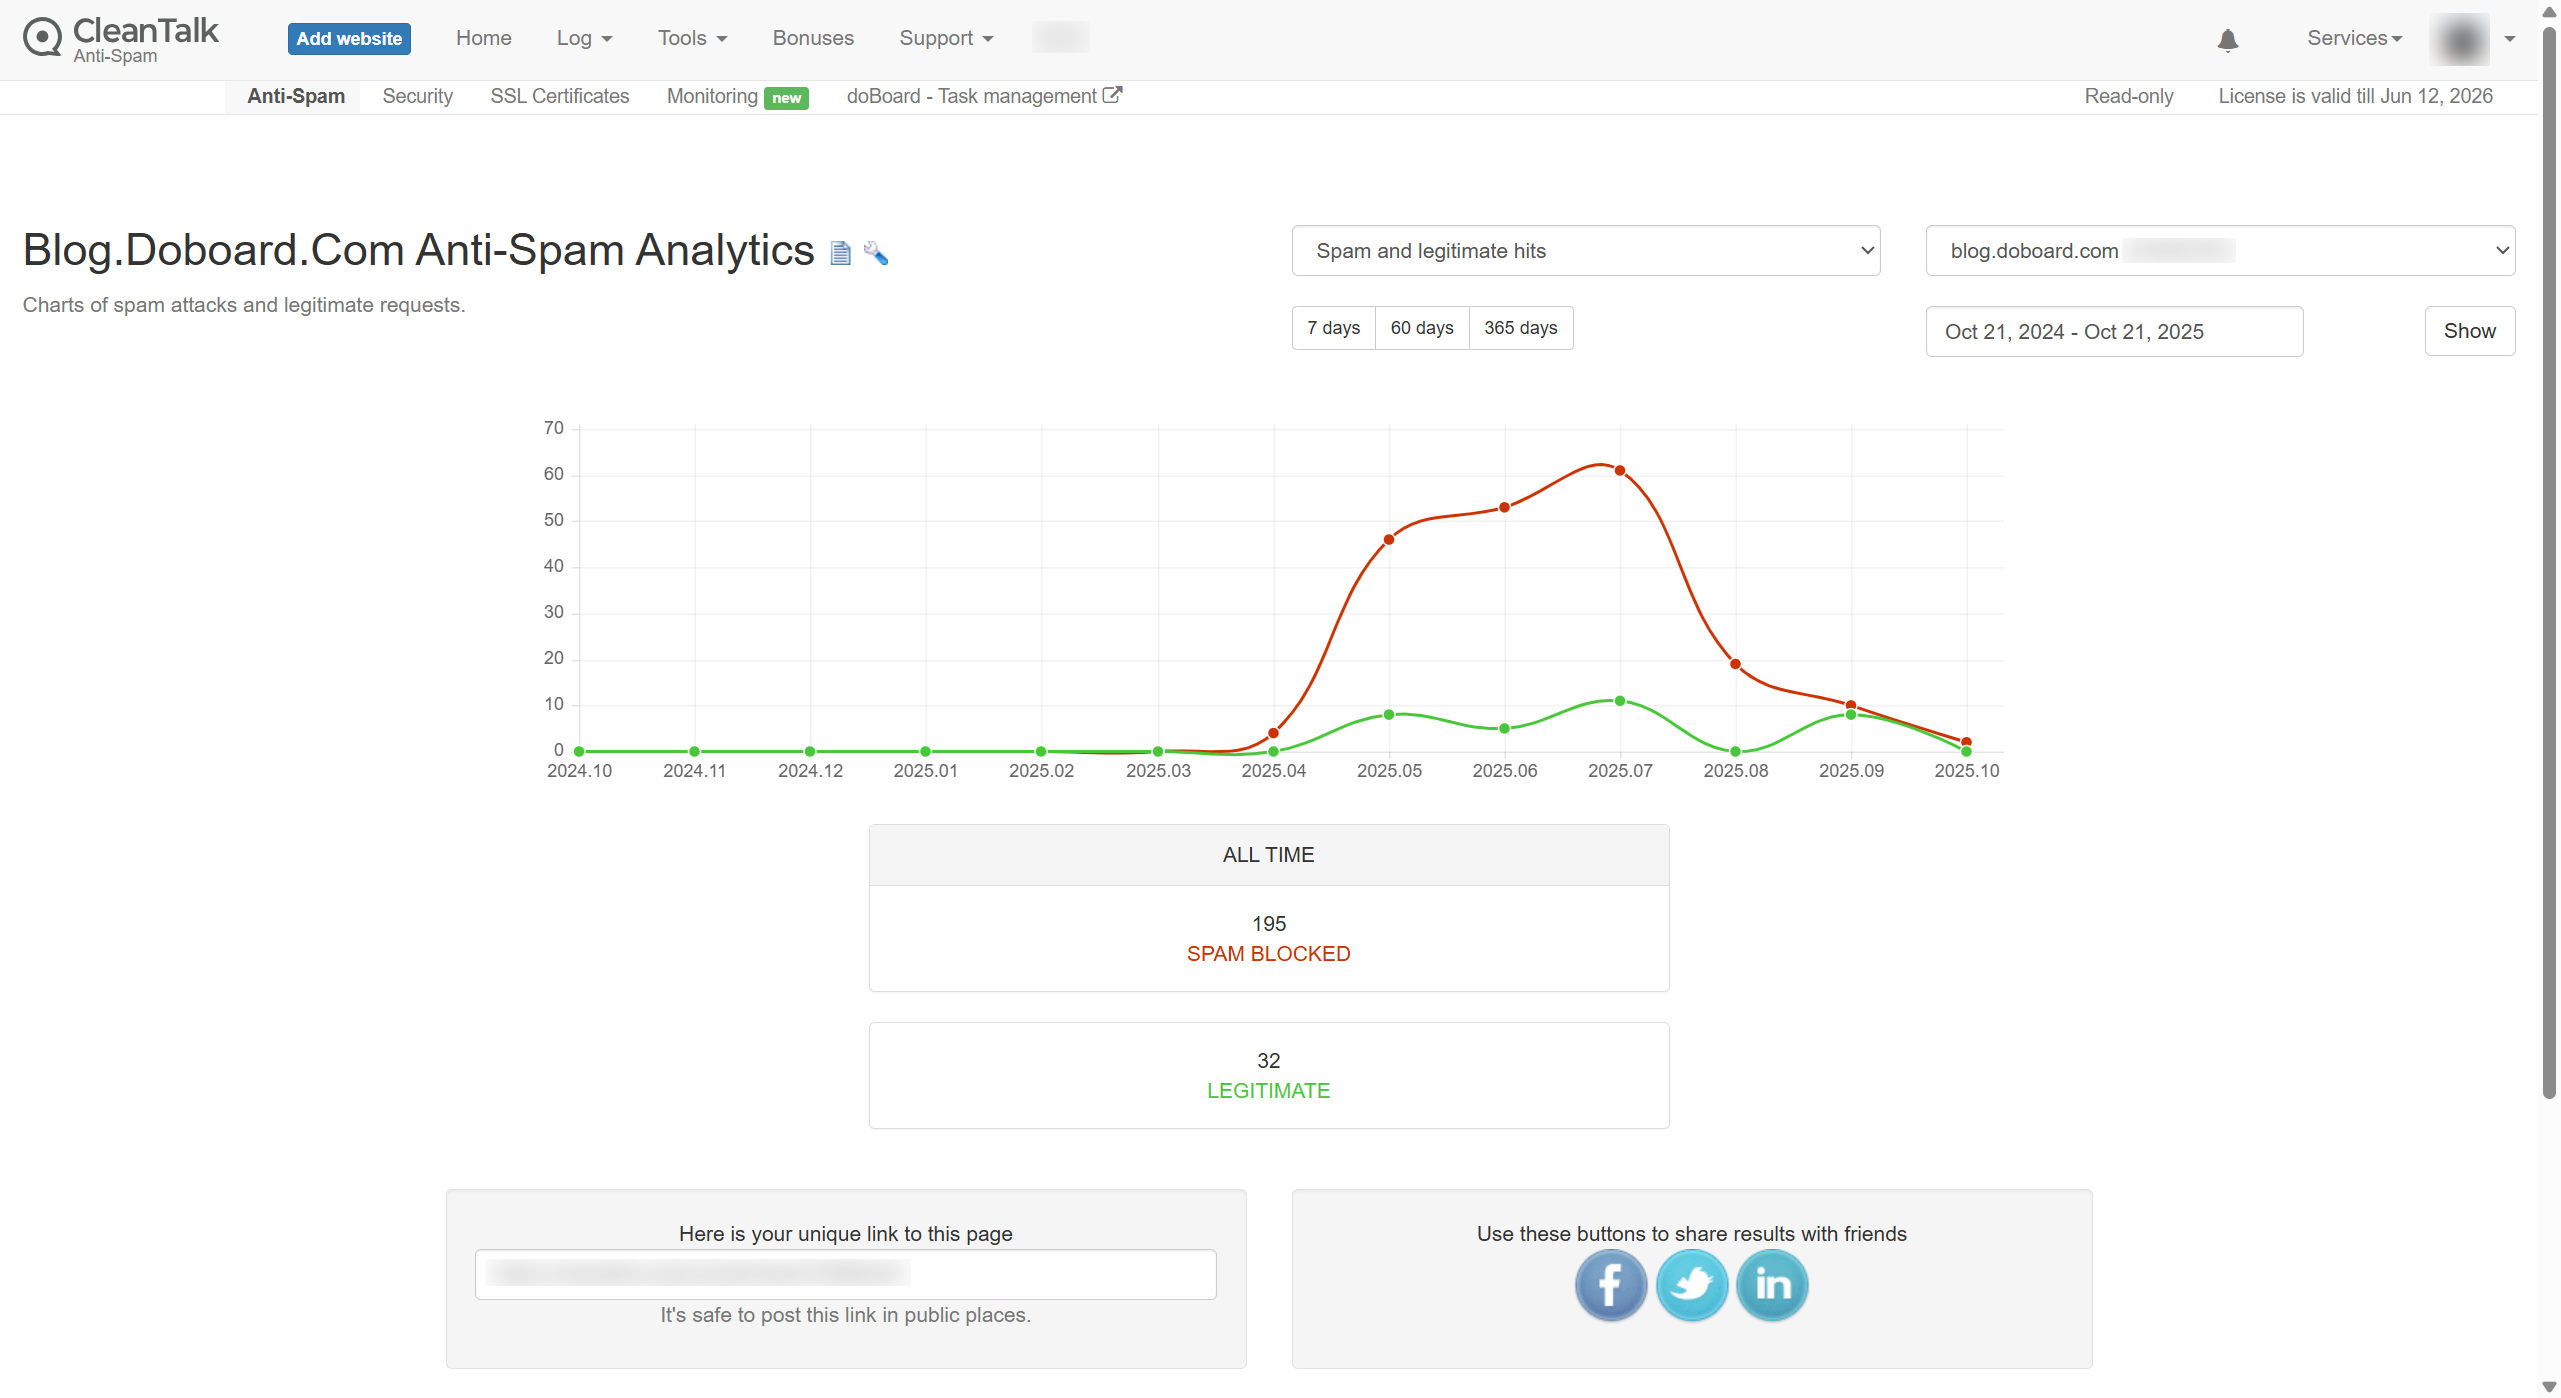This screenshot has height=1398, width=2561.
Task: Click the wrench settings icon beside the title
Action: (876, 254)
